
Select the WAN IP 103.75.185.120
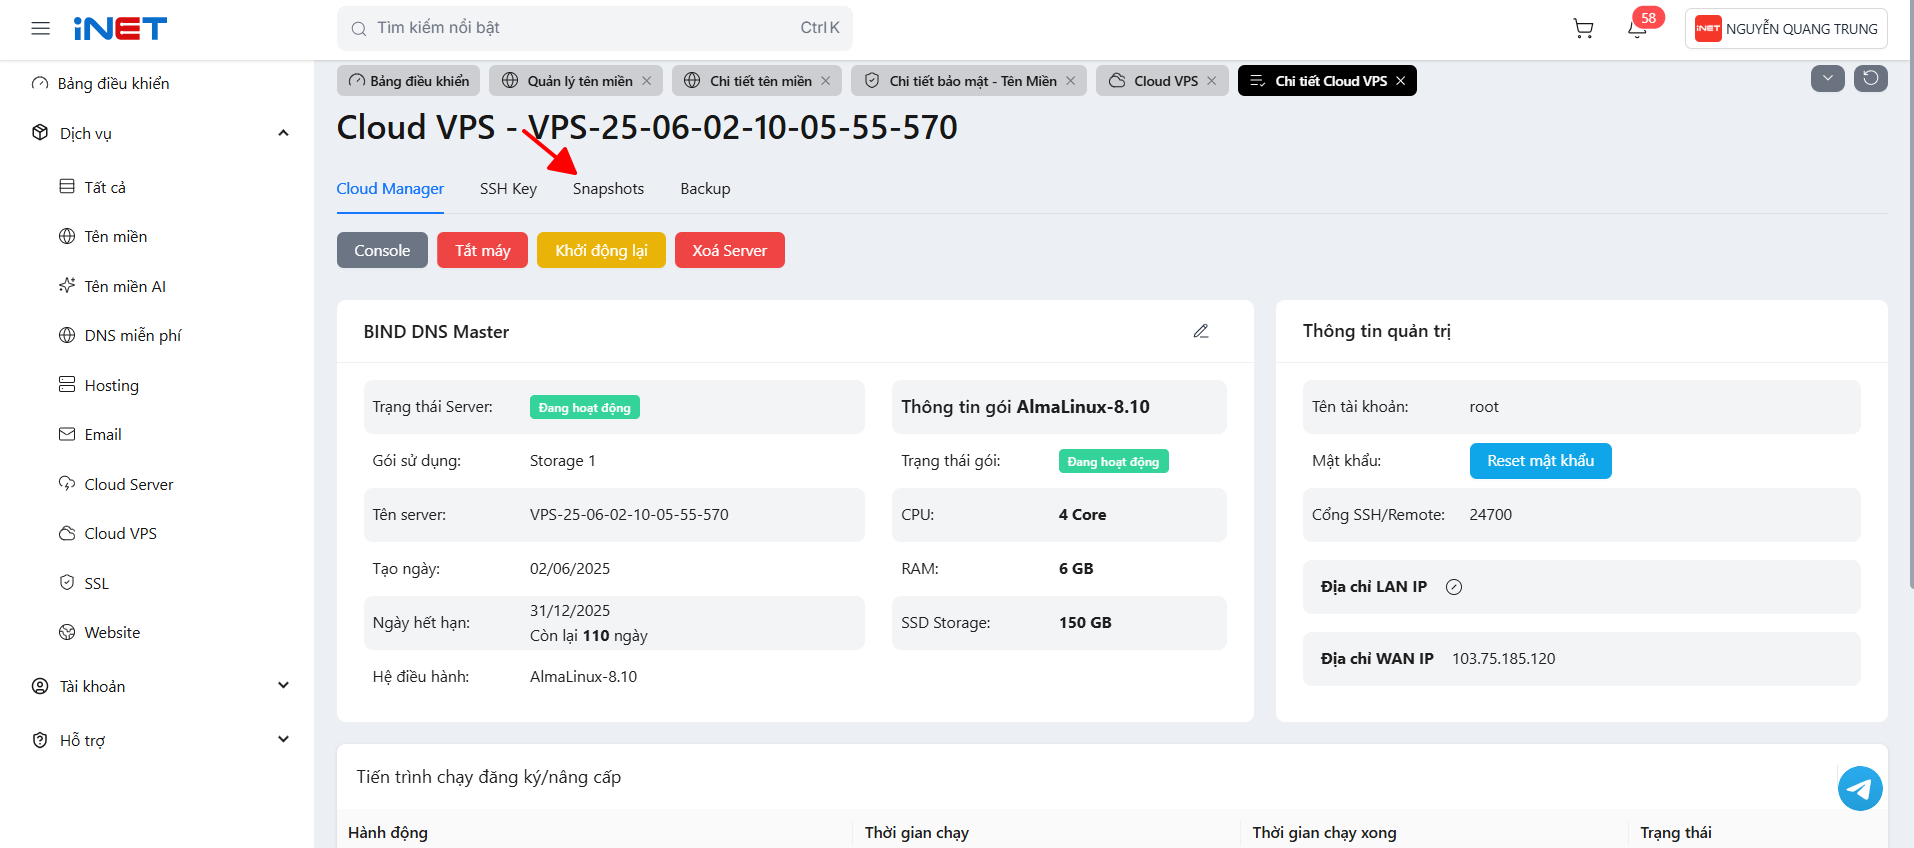pyautogui.click(x=1504, y=659)
